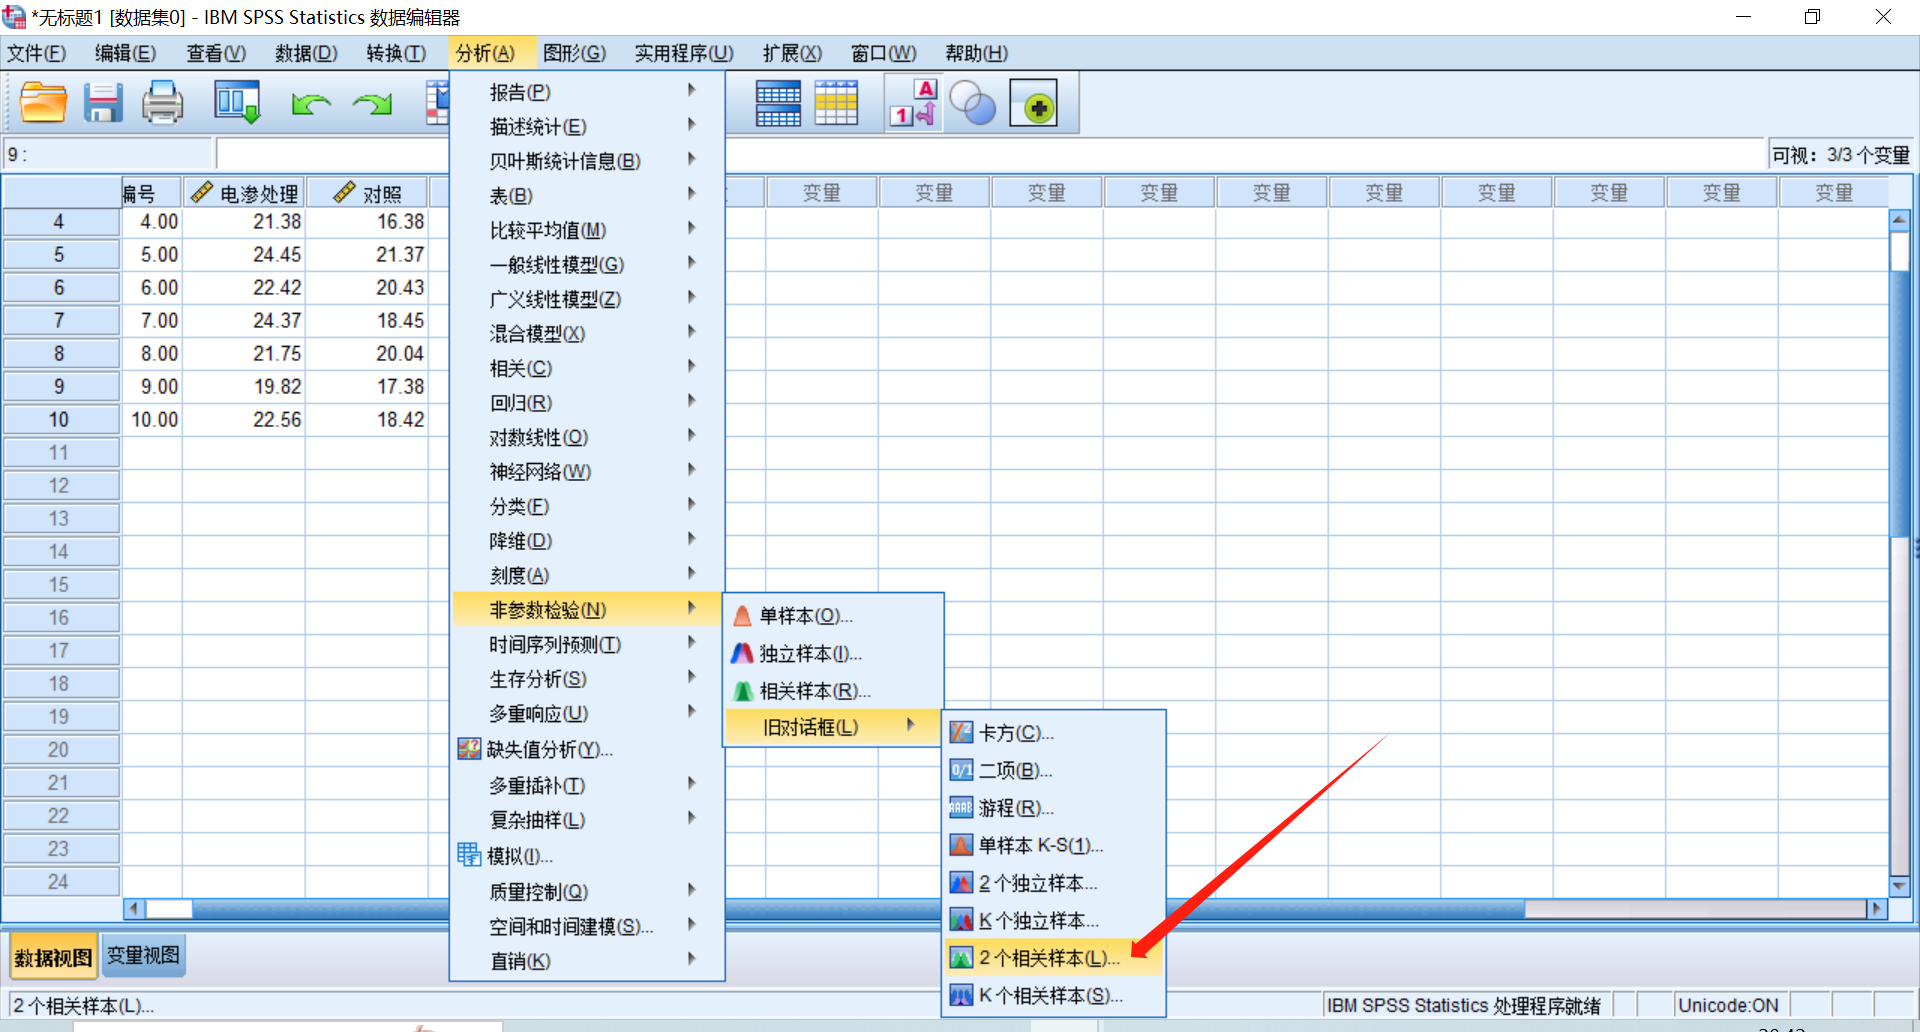
Task: Switch to the 变量视图 tab
Action: [143, 956]
